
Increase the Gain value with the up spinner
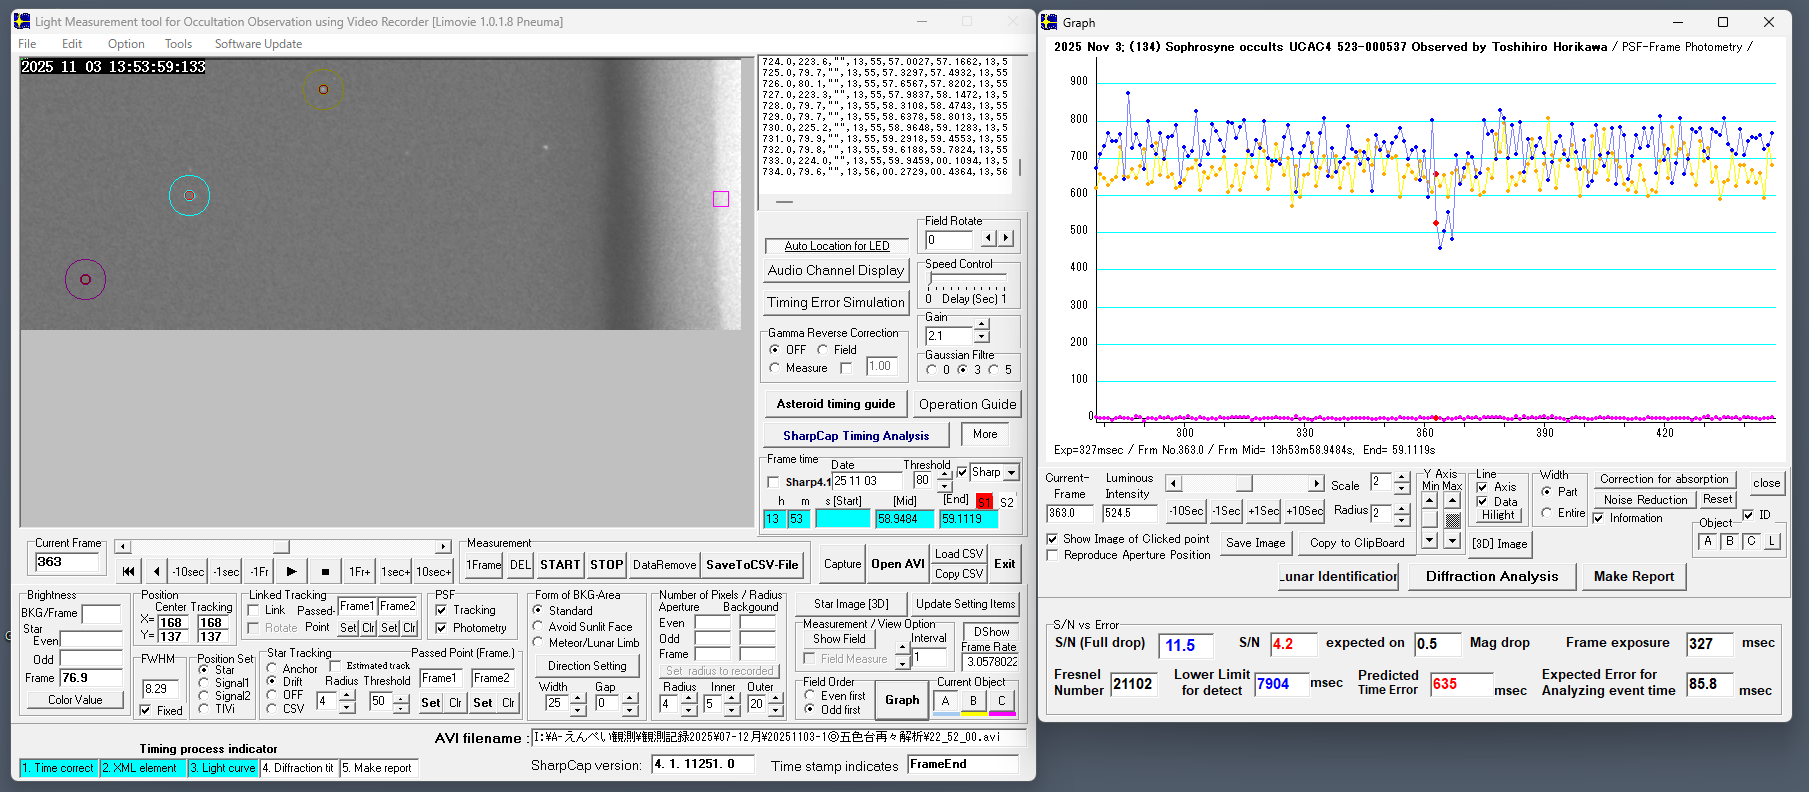[x=981, y=325]
